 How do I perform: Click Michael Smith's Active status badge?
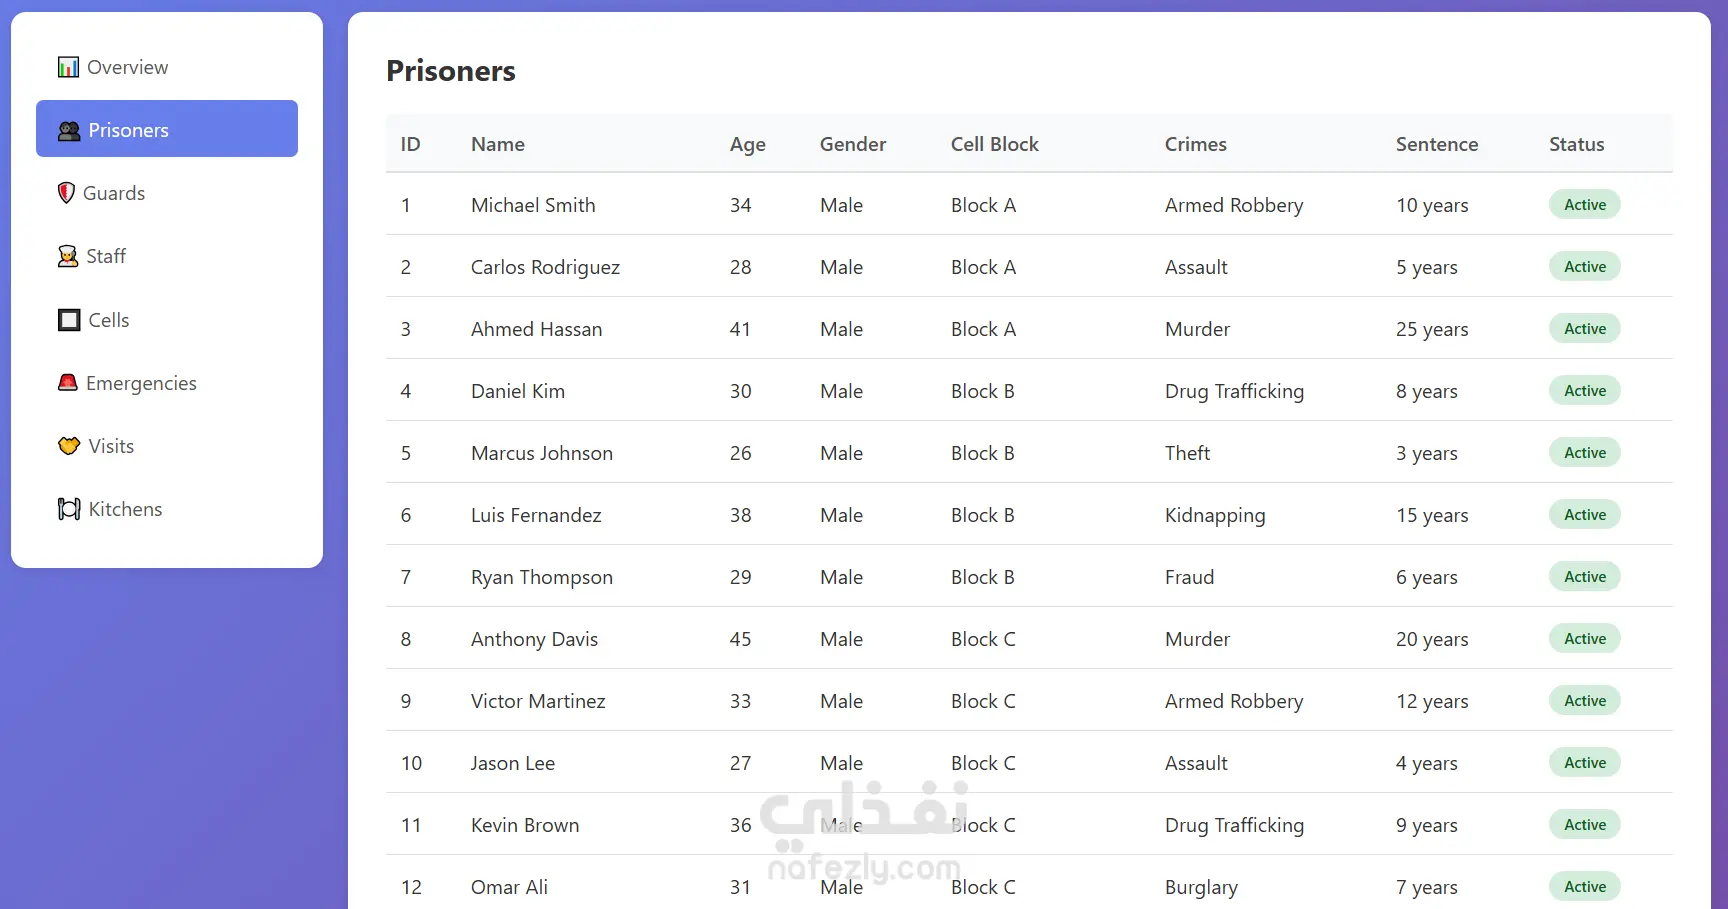click(1585, 205)
